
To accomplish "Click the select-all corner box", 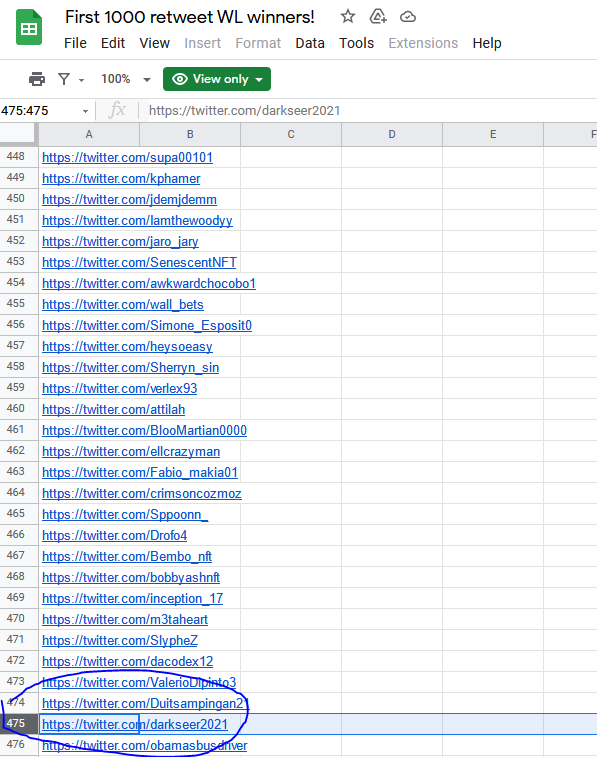I will (19, 134).
